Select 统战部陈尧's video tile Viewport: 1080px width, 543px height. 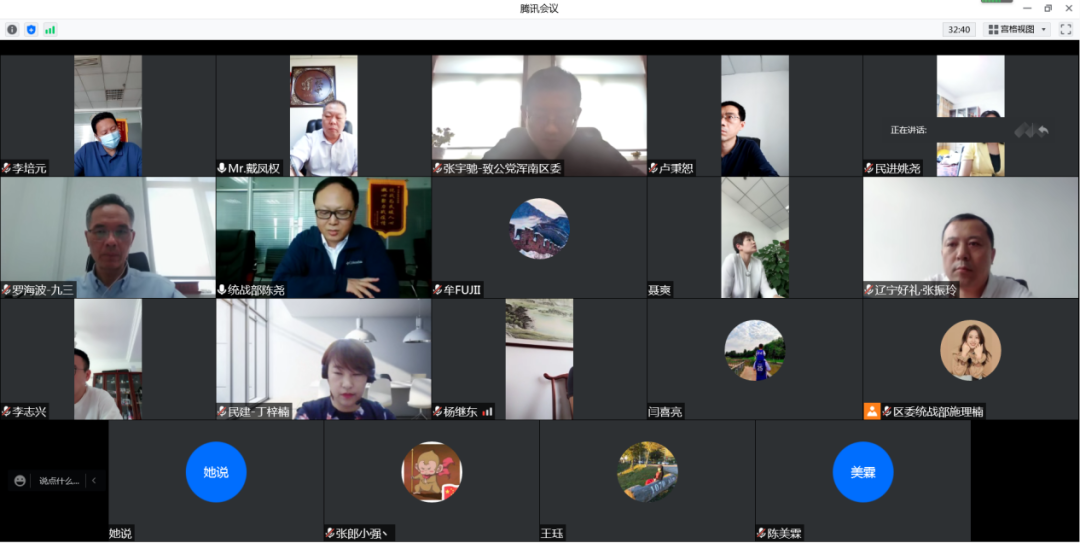click(323, 238)
